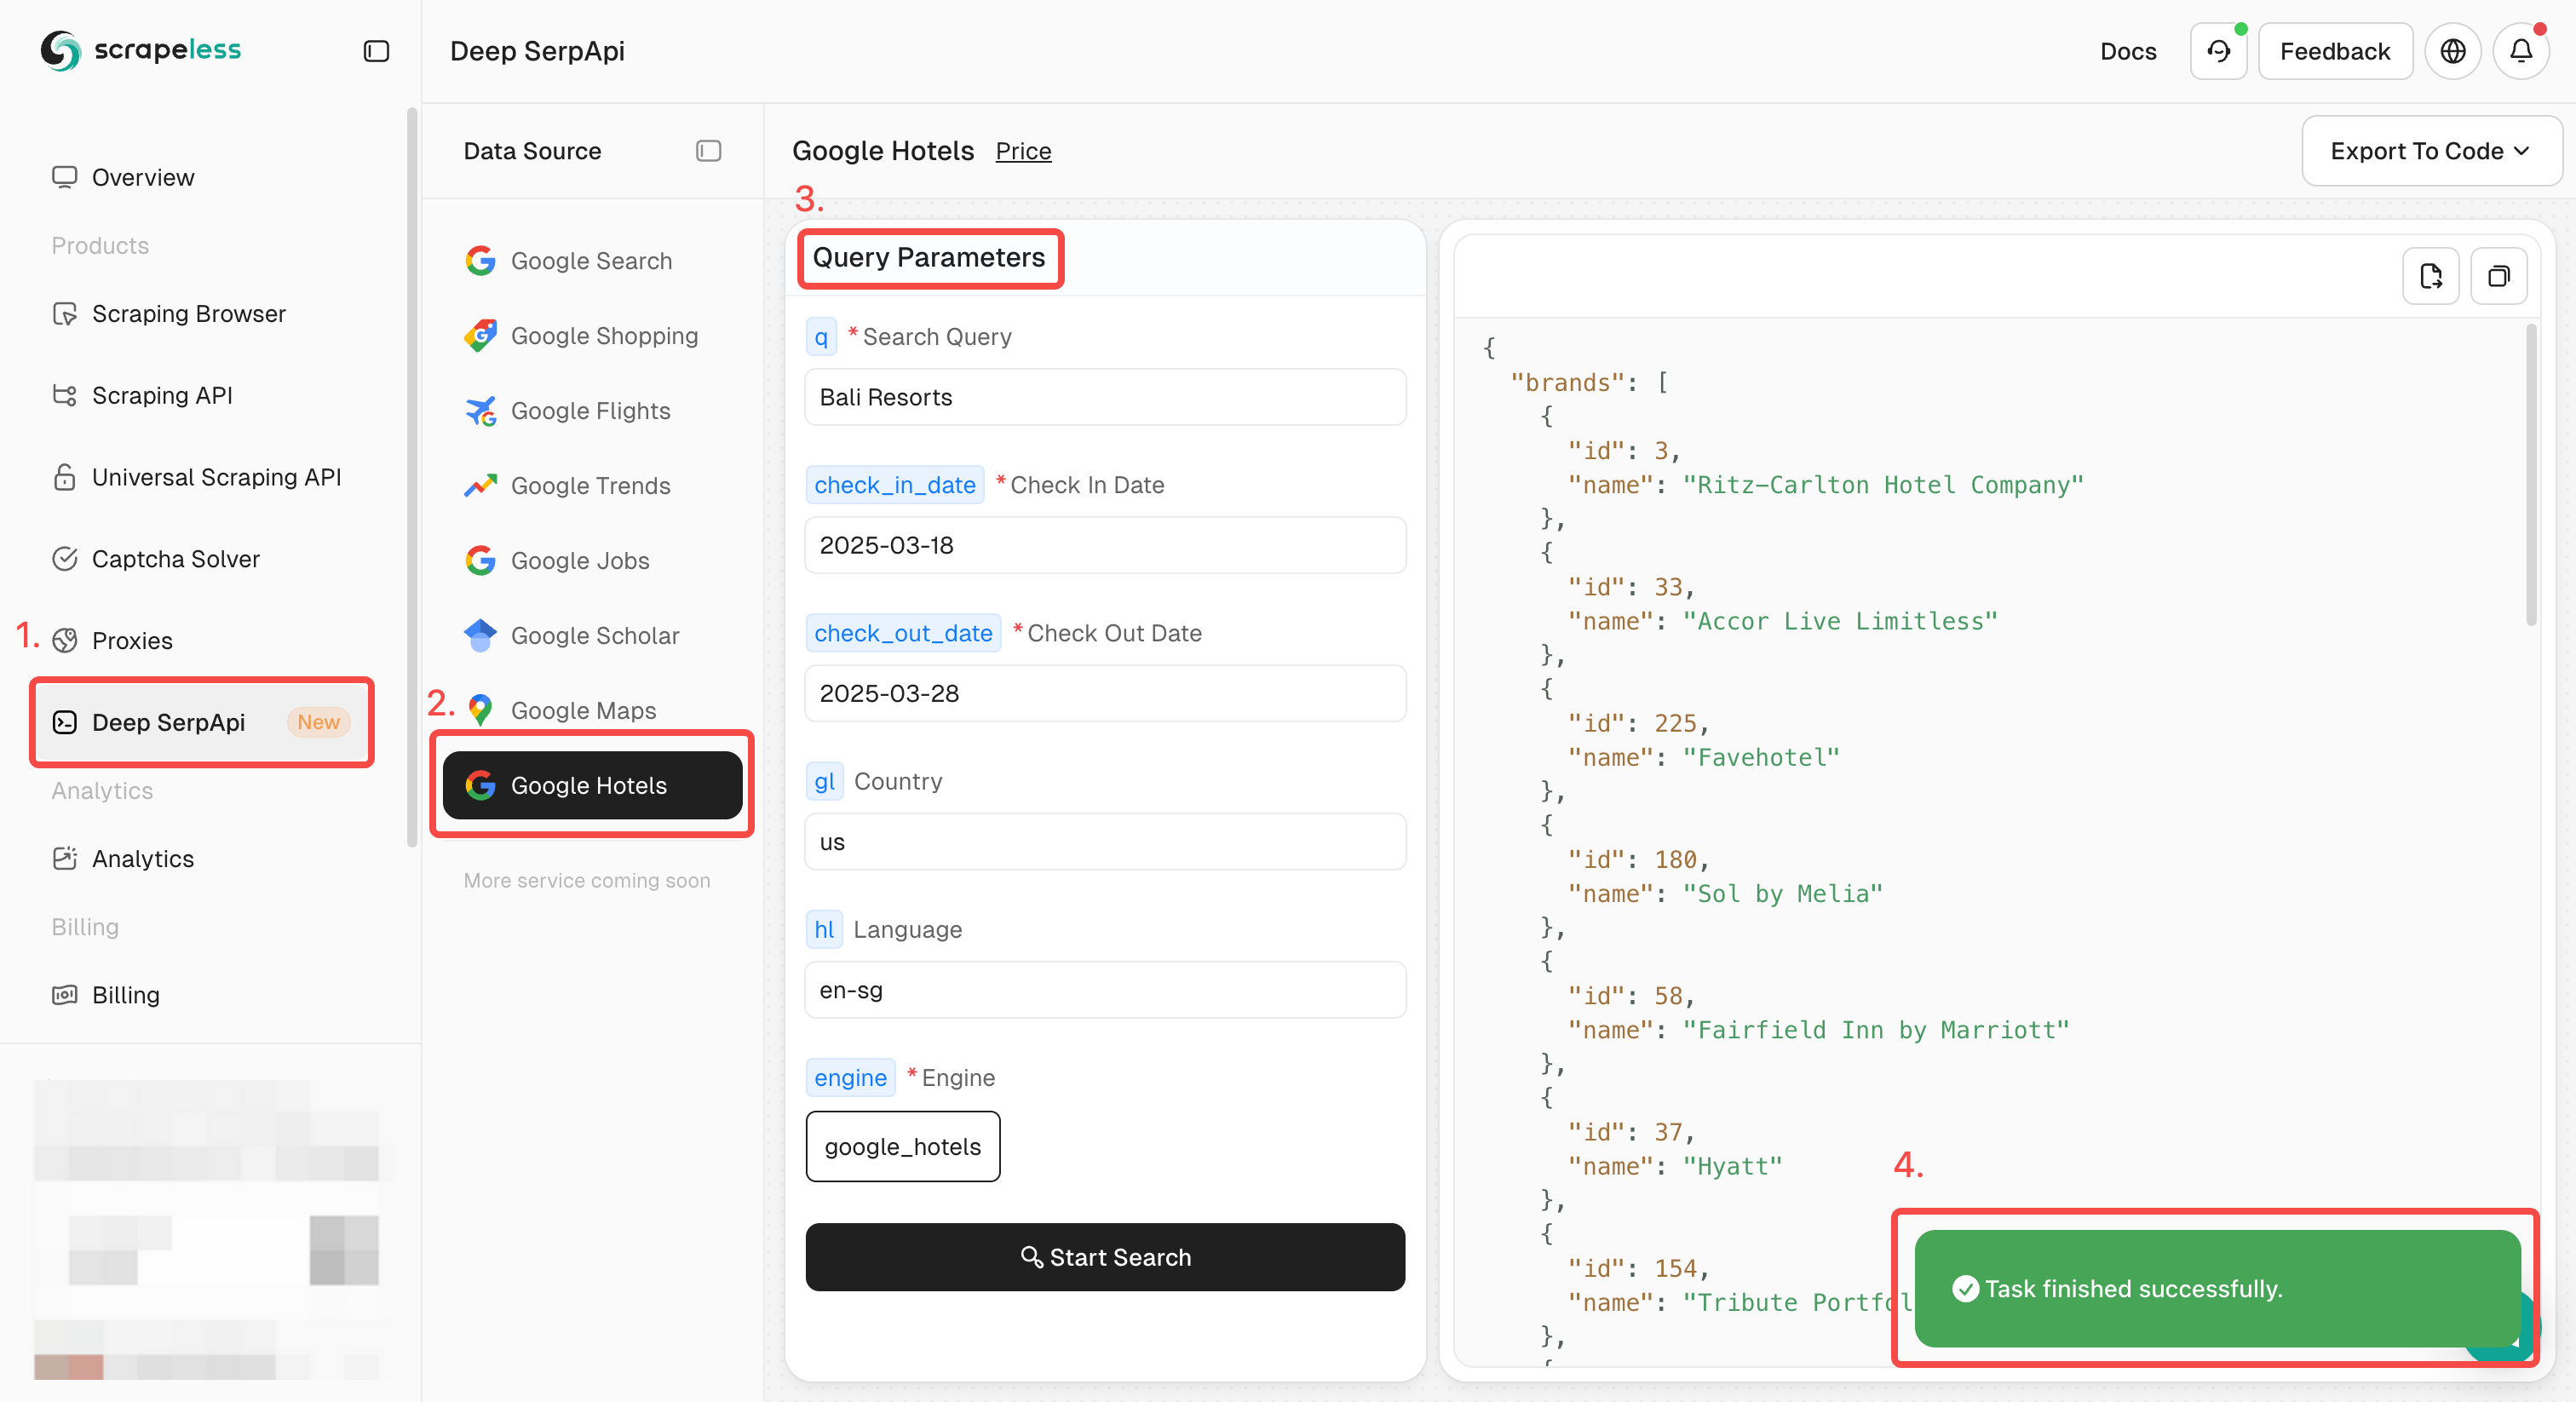This screenshot has height=1402, width=2576.
Task: Select Google Hotels data source
Action: click(x=592, y=786)
